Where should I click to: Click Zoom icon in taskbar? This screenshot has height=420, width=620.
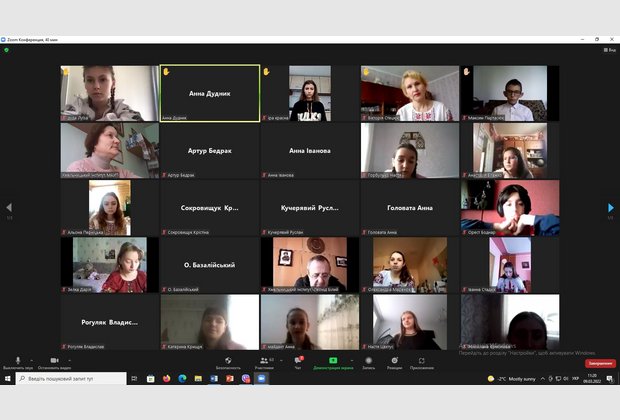tap(261, 378)
